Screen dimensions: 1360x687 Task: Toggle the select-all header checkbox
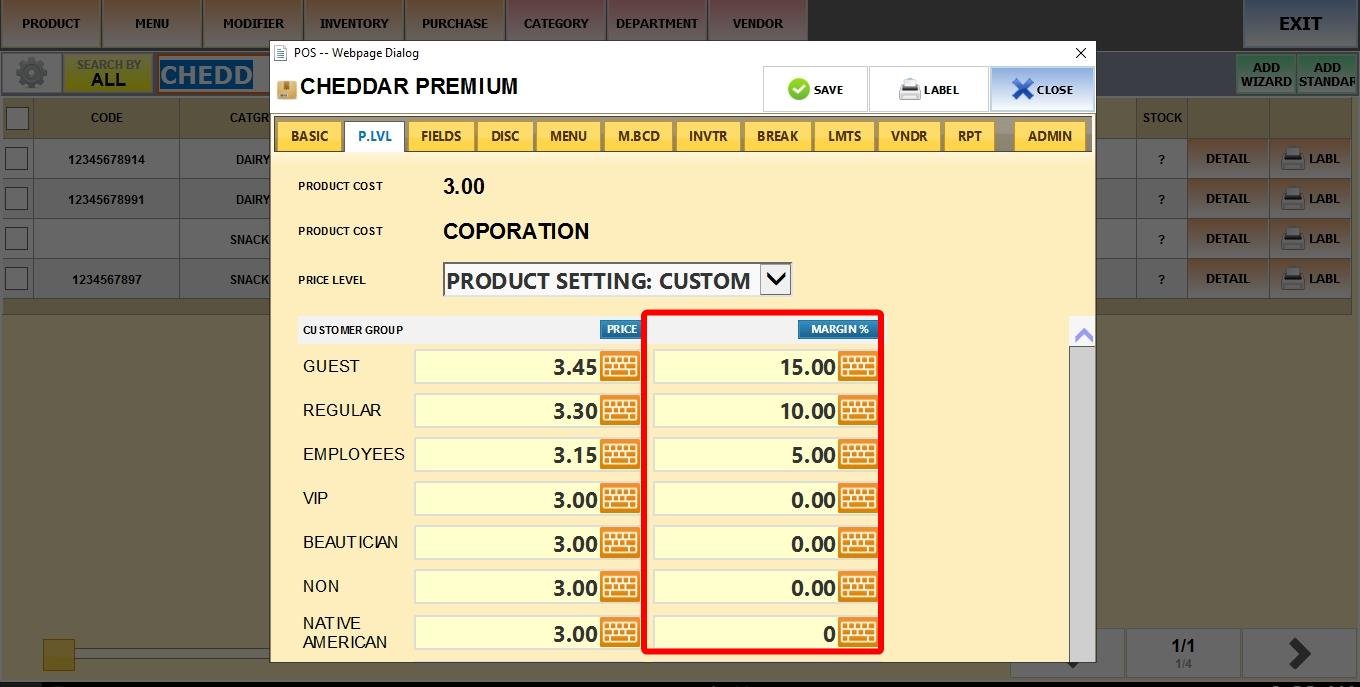click(x=18, y=118)
